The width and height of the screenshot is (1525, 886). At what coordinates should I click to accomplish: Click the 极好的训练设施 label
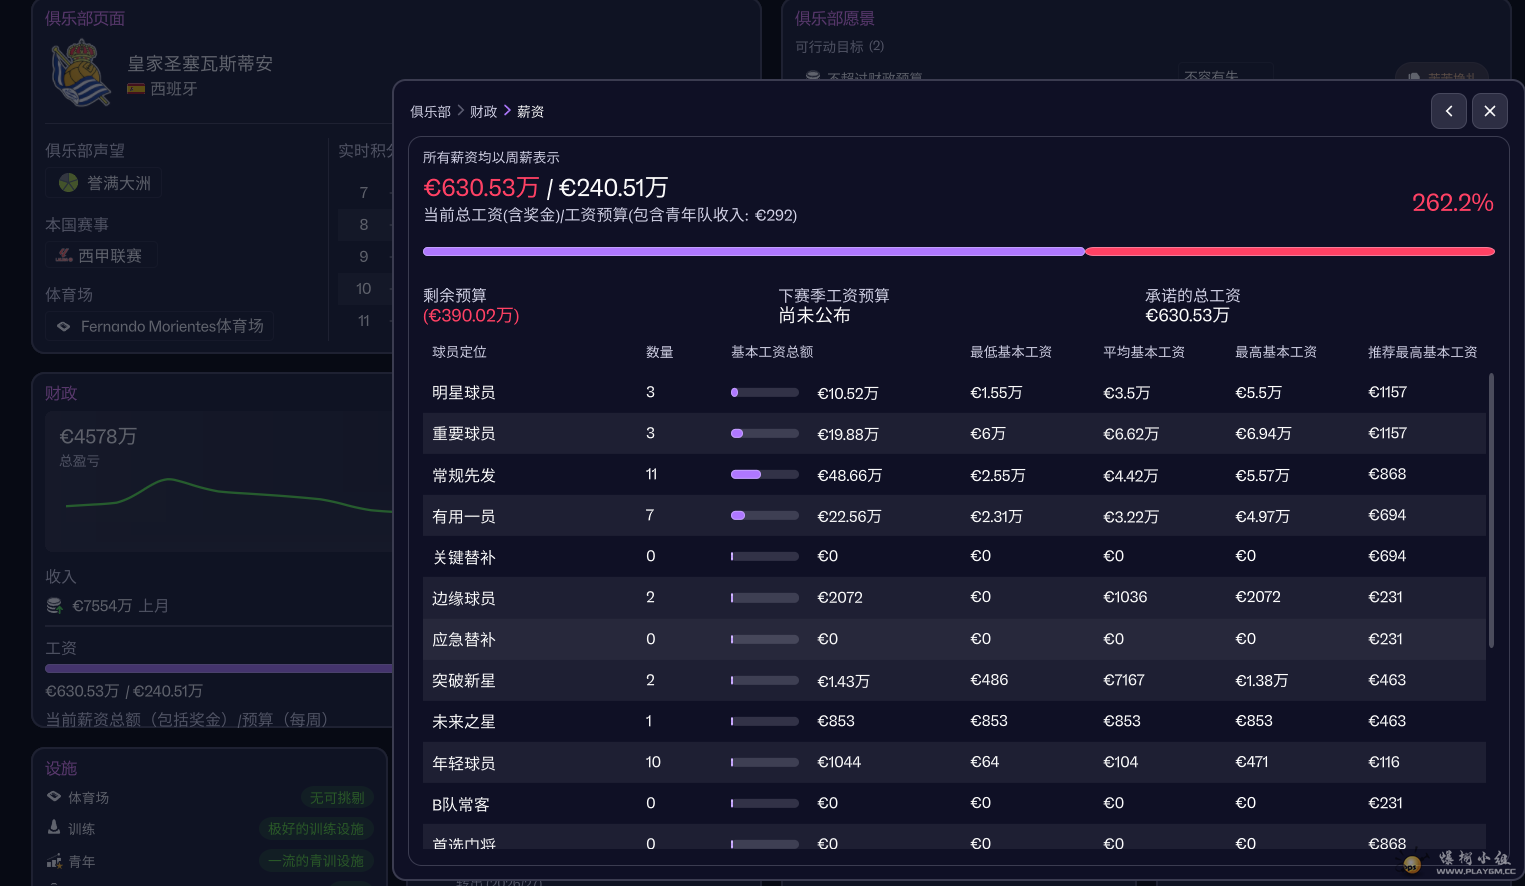coord(316,829)
